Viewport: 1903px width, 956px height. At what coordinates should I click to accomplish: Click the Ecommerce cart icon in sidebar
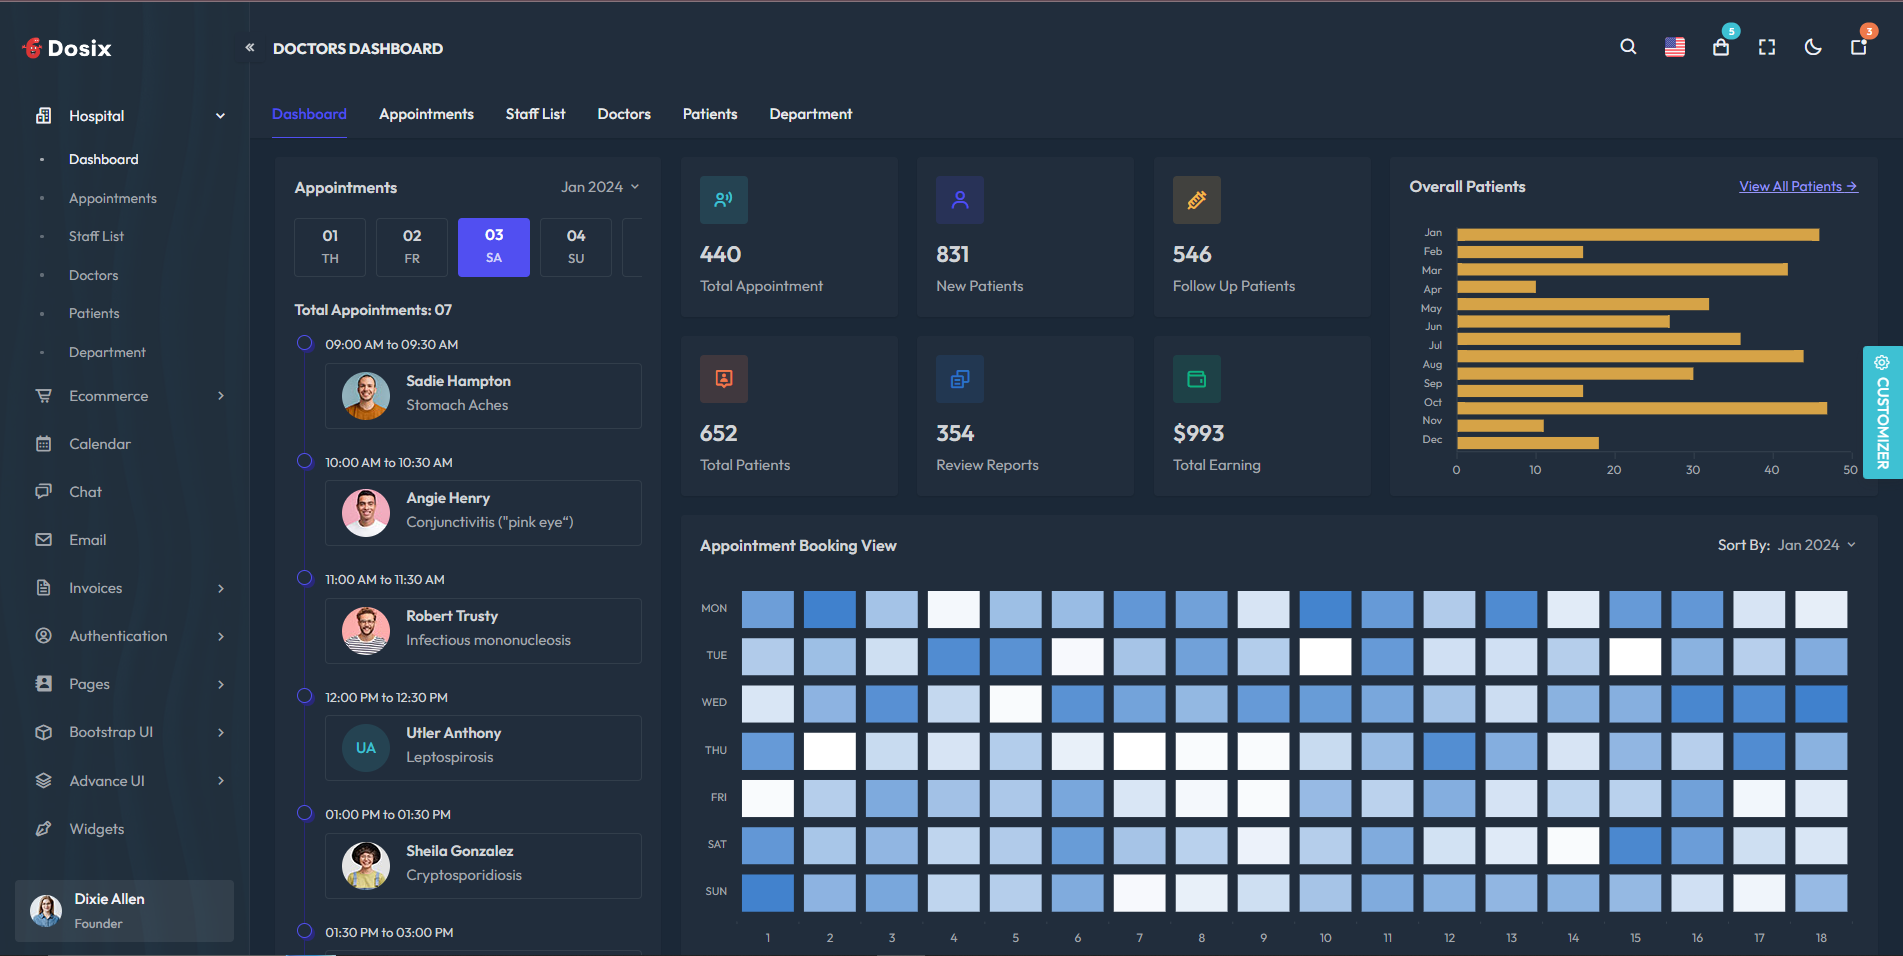(x=43, y=396)
